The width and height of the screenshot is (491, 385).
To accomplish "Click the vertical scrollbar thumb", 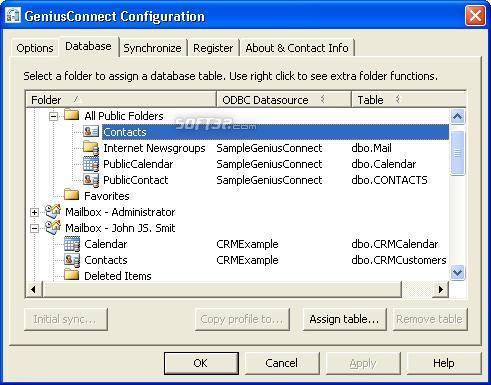I will pos(457,153).
